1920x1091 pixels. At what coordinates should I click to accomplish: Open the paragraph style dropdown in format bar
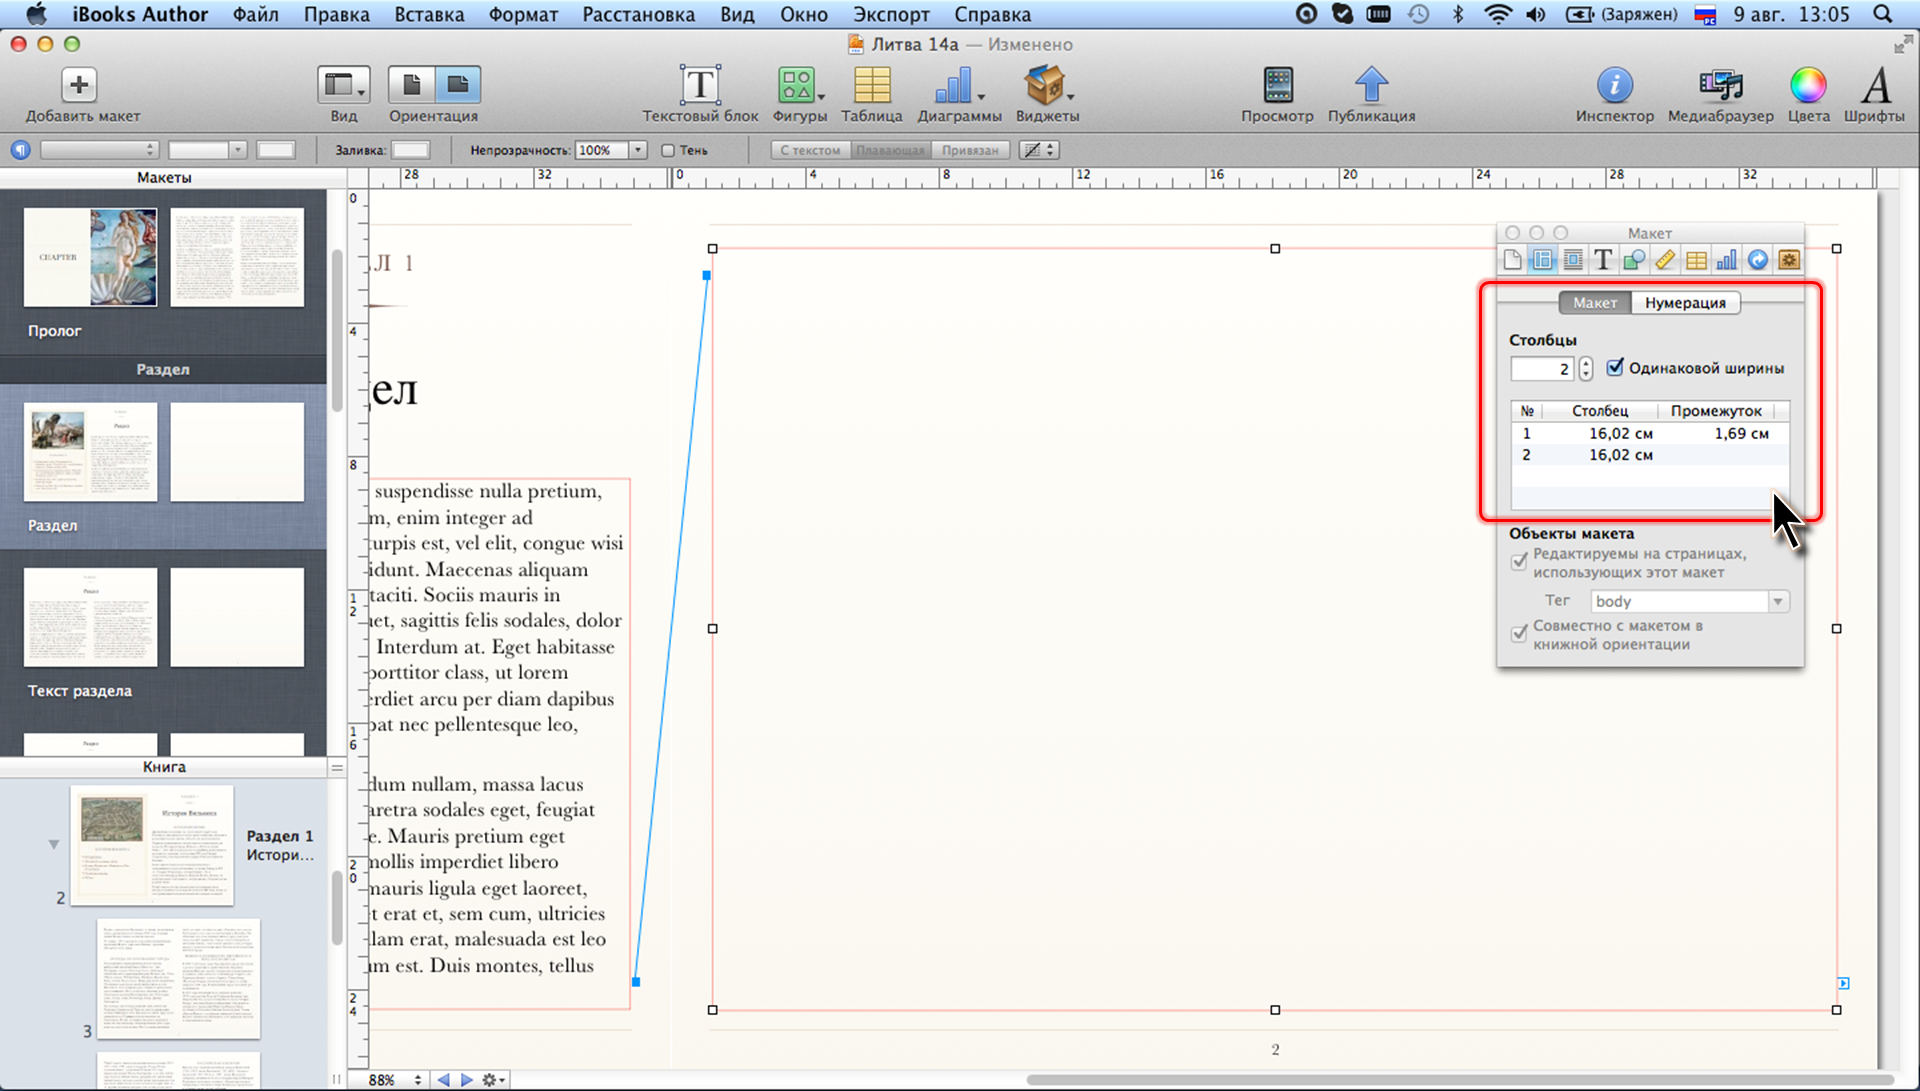click(99, 150)
